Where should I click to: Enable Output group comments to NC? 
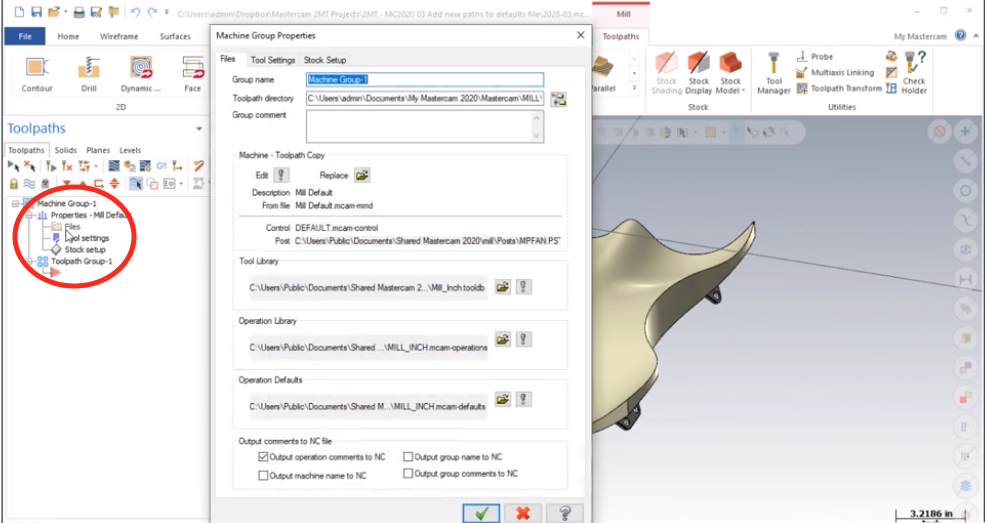pos(408,473)
